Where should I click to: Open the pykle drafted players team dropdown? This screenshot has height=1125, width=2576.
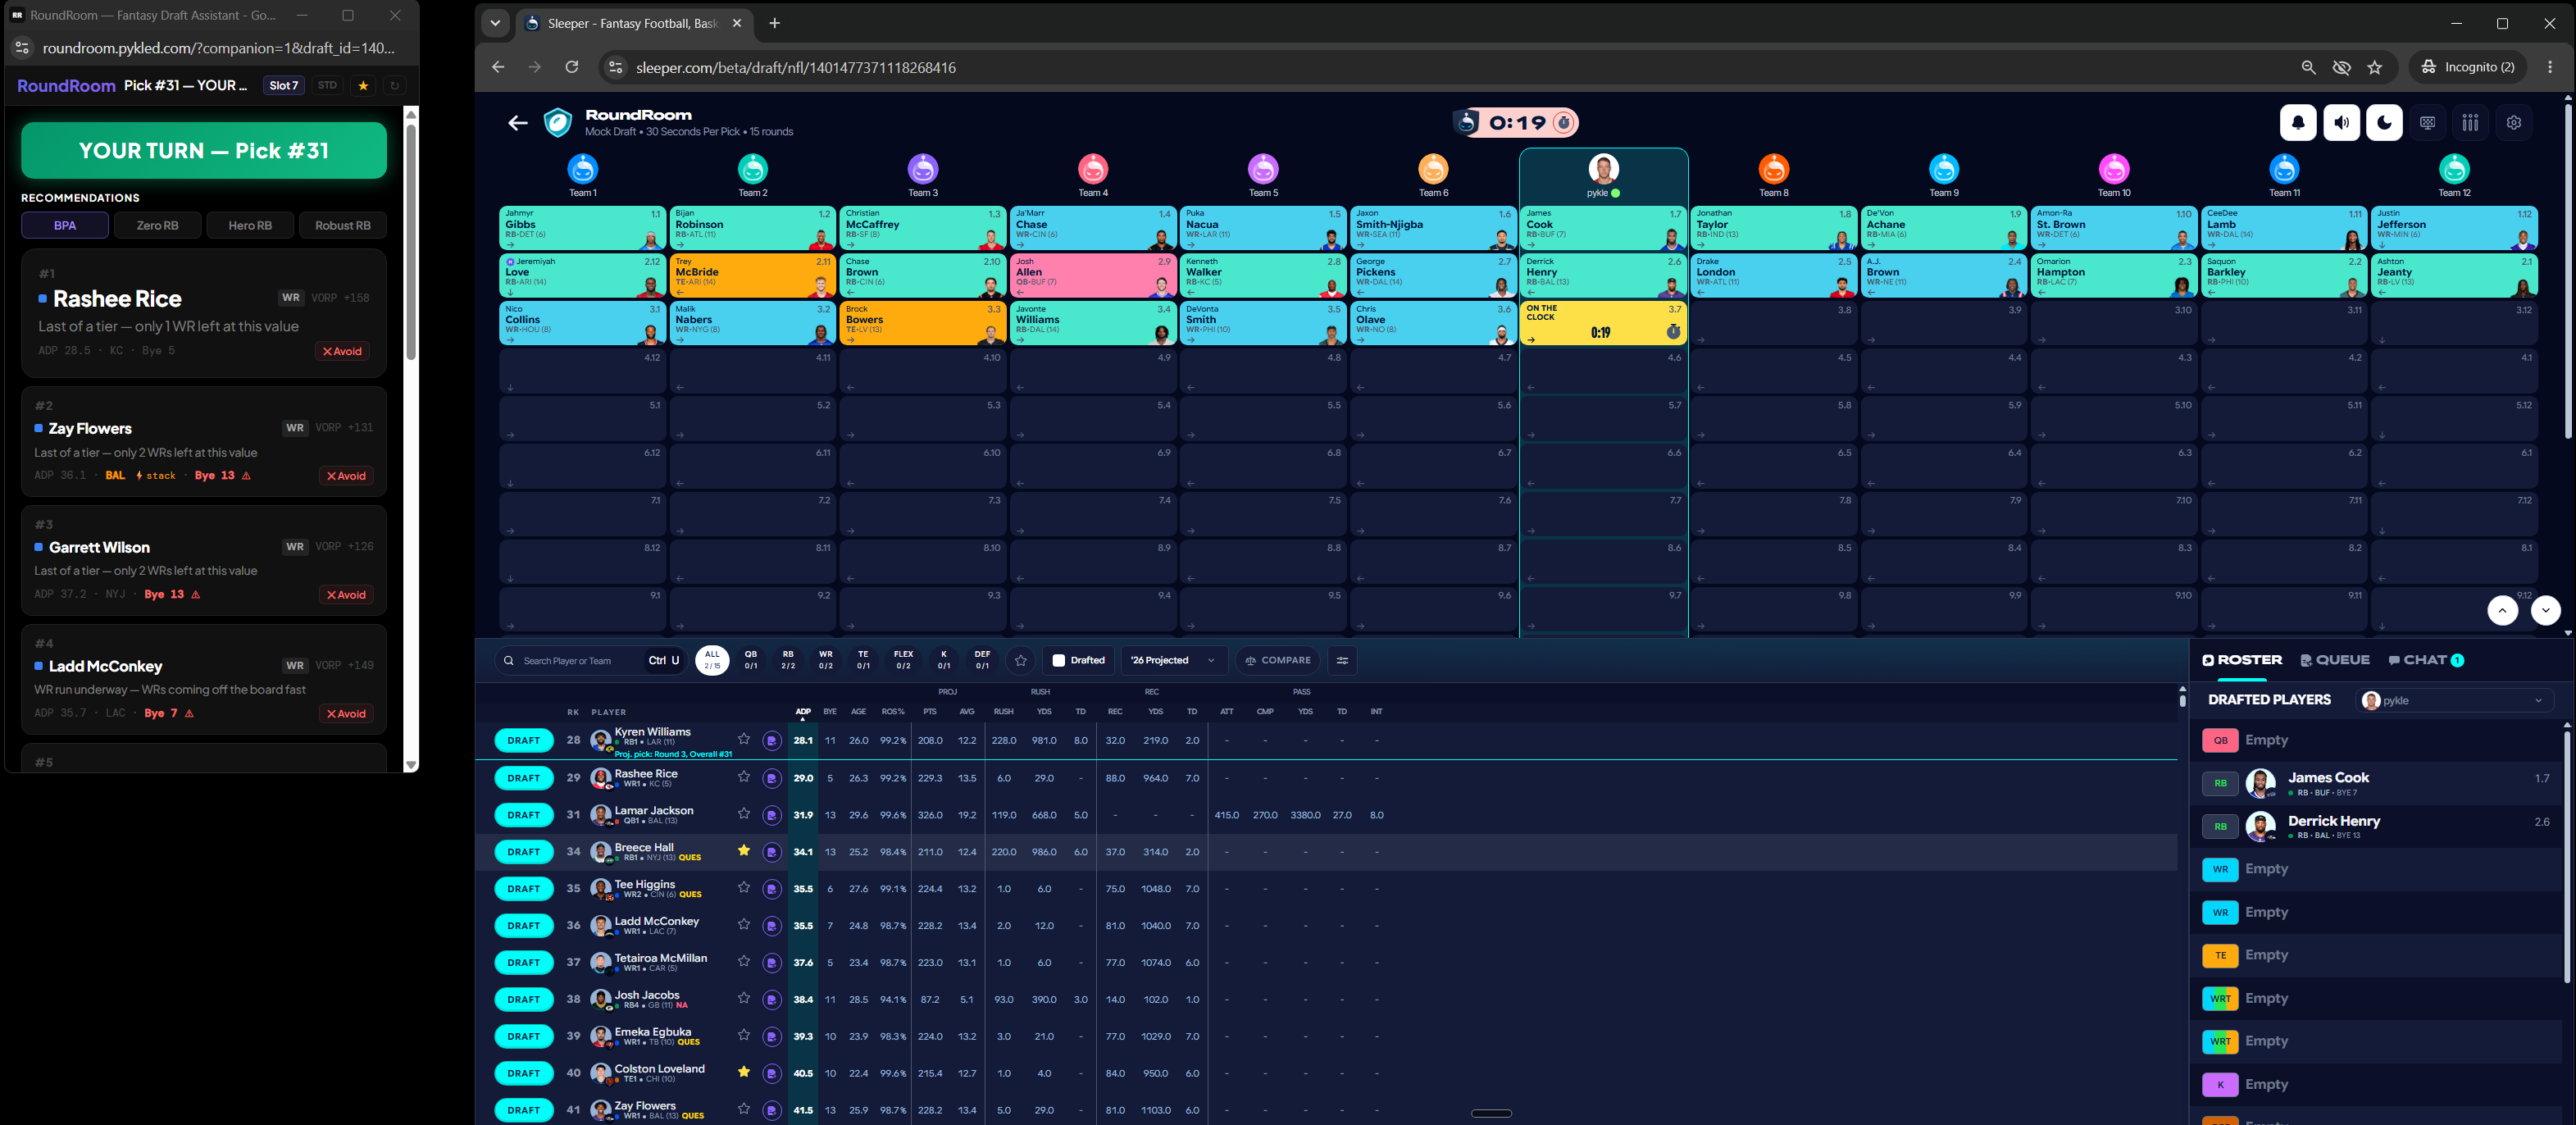(x=2453, y=700)
